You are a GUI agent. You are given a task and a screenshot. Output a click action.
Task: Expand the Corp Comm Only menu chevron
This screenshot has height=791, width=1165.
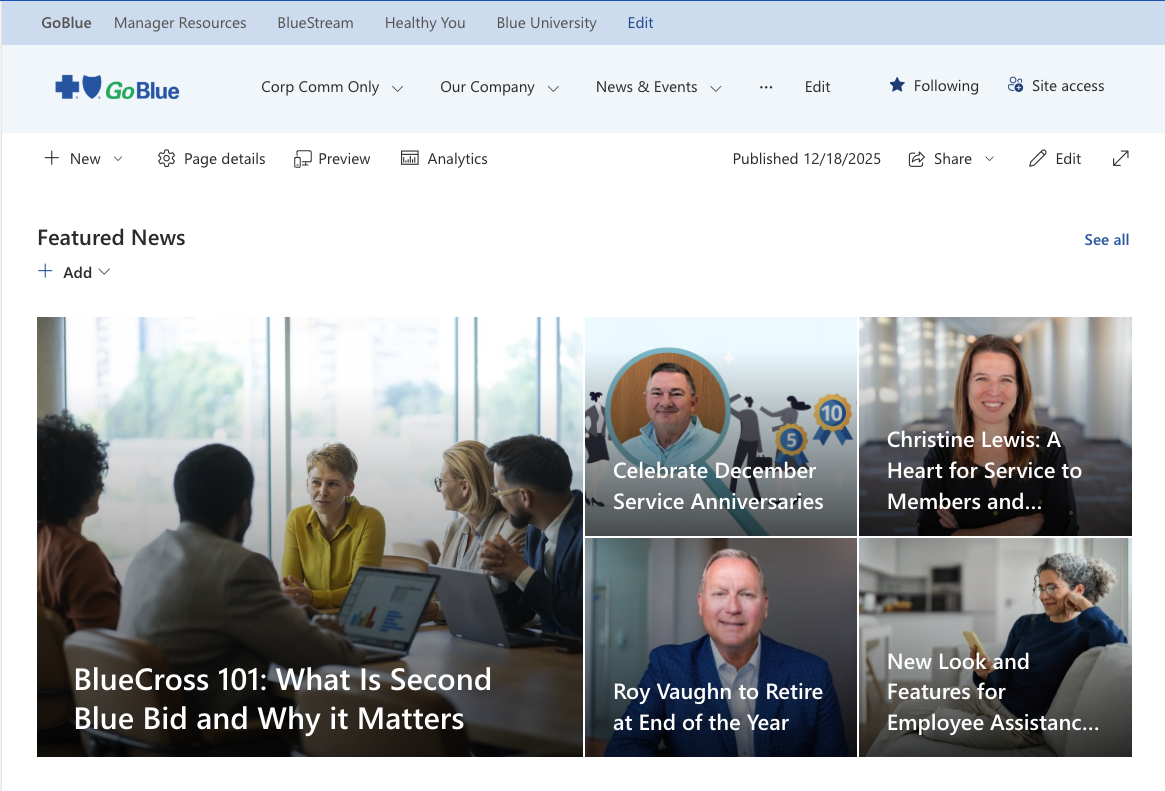click(397, 88)
